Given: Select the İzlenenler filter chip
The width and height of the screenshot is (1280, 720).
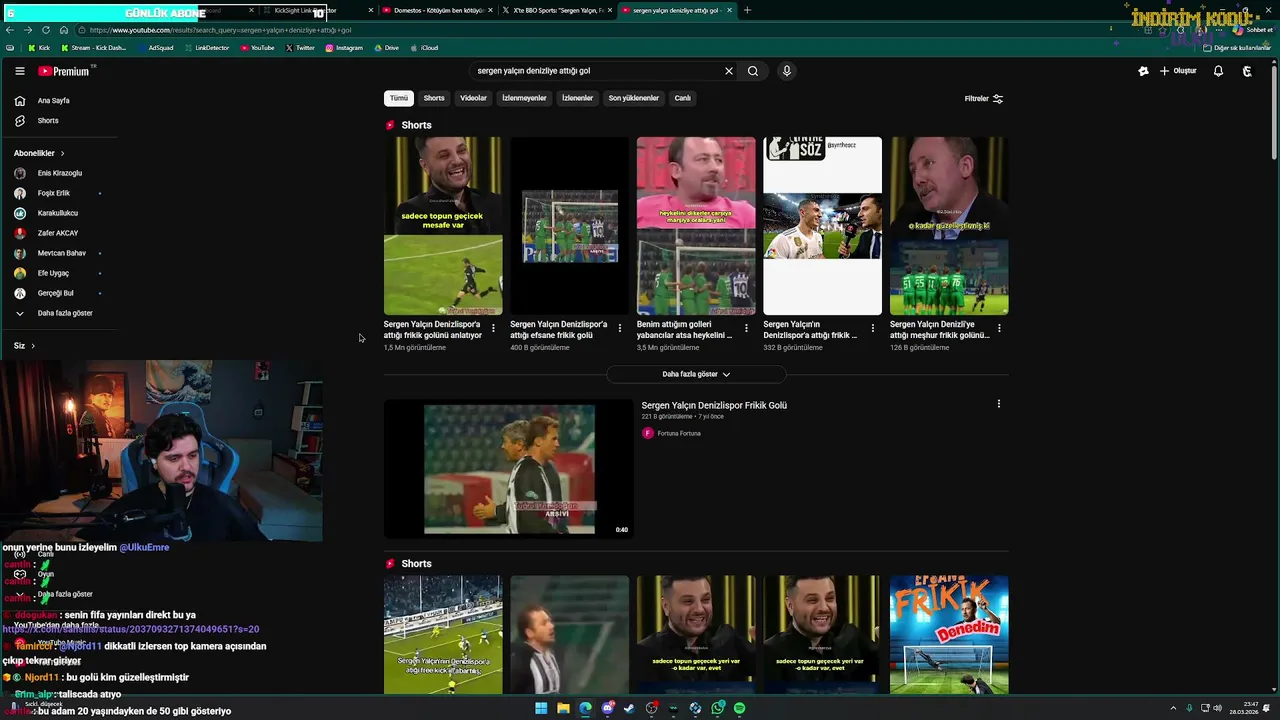Looking at the screenshot, I should pyautogui.click(x=577, y=98).
